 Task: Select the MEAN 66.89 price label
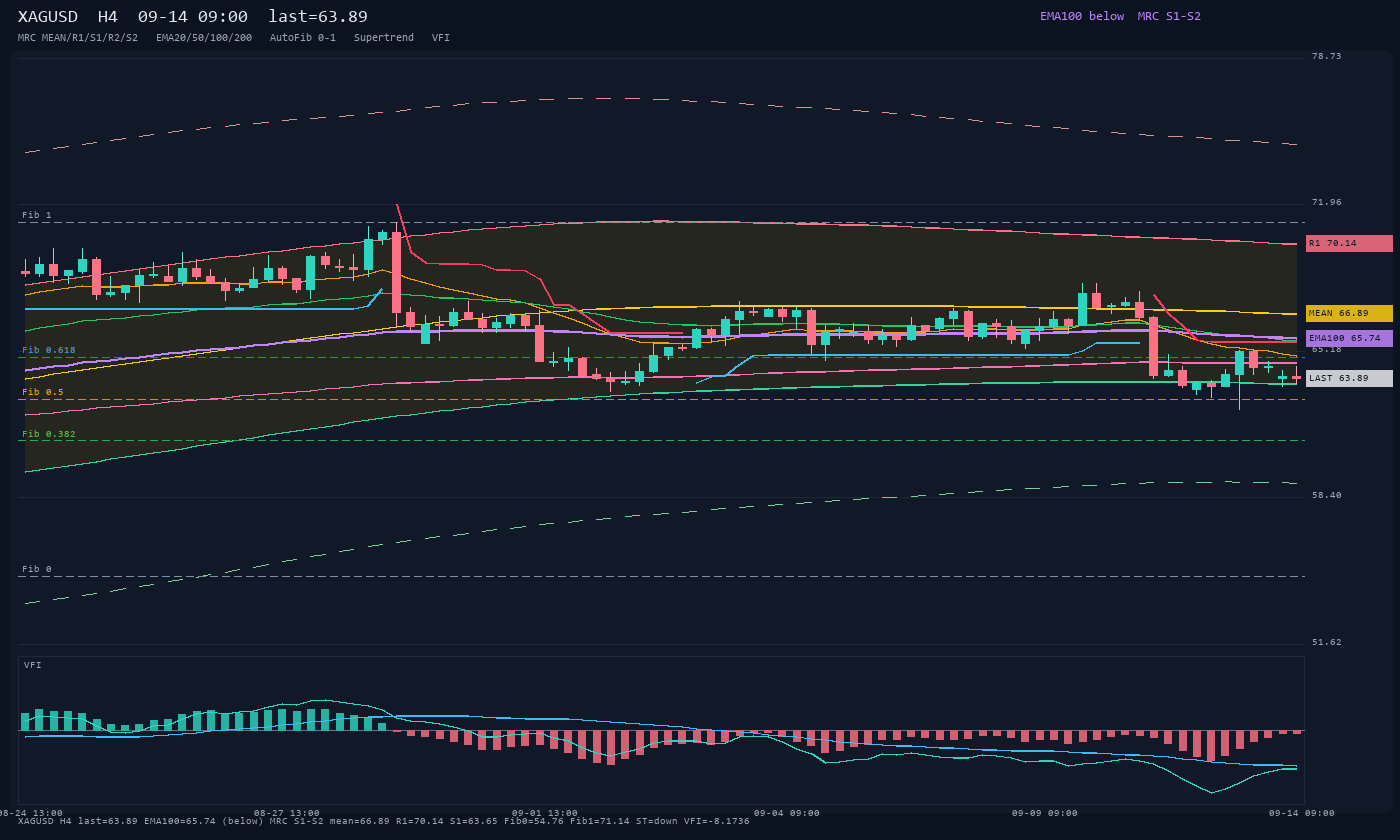coord(1349,313)
